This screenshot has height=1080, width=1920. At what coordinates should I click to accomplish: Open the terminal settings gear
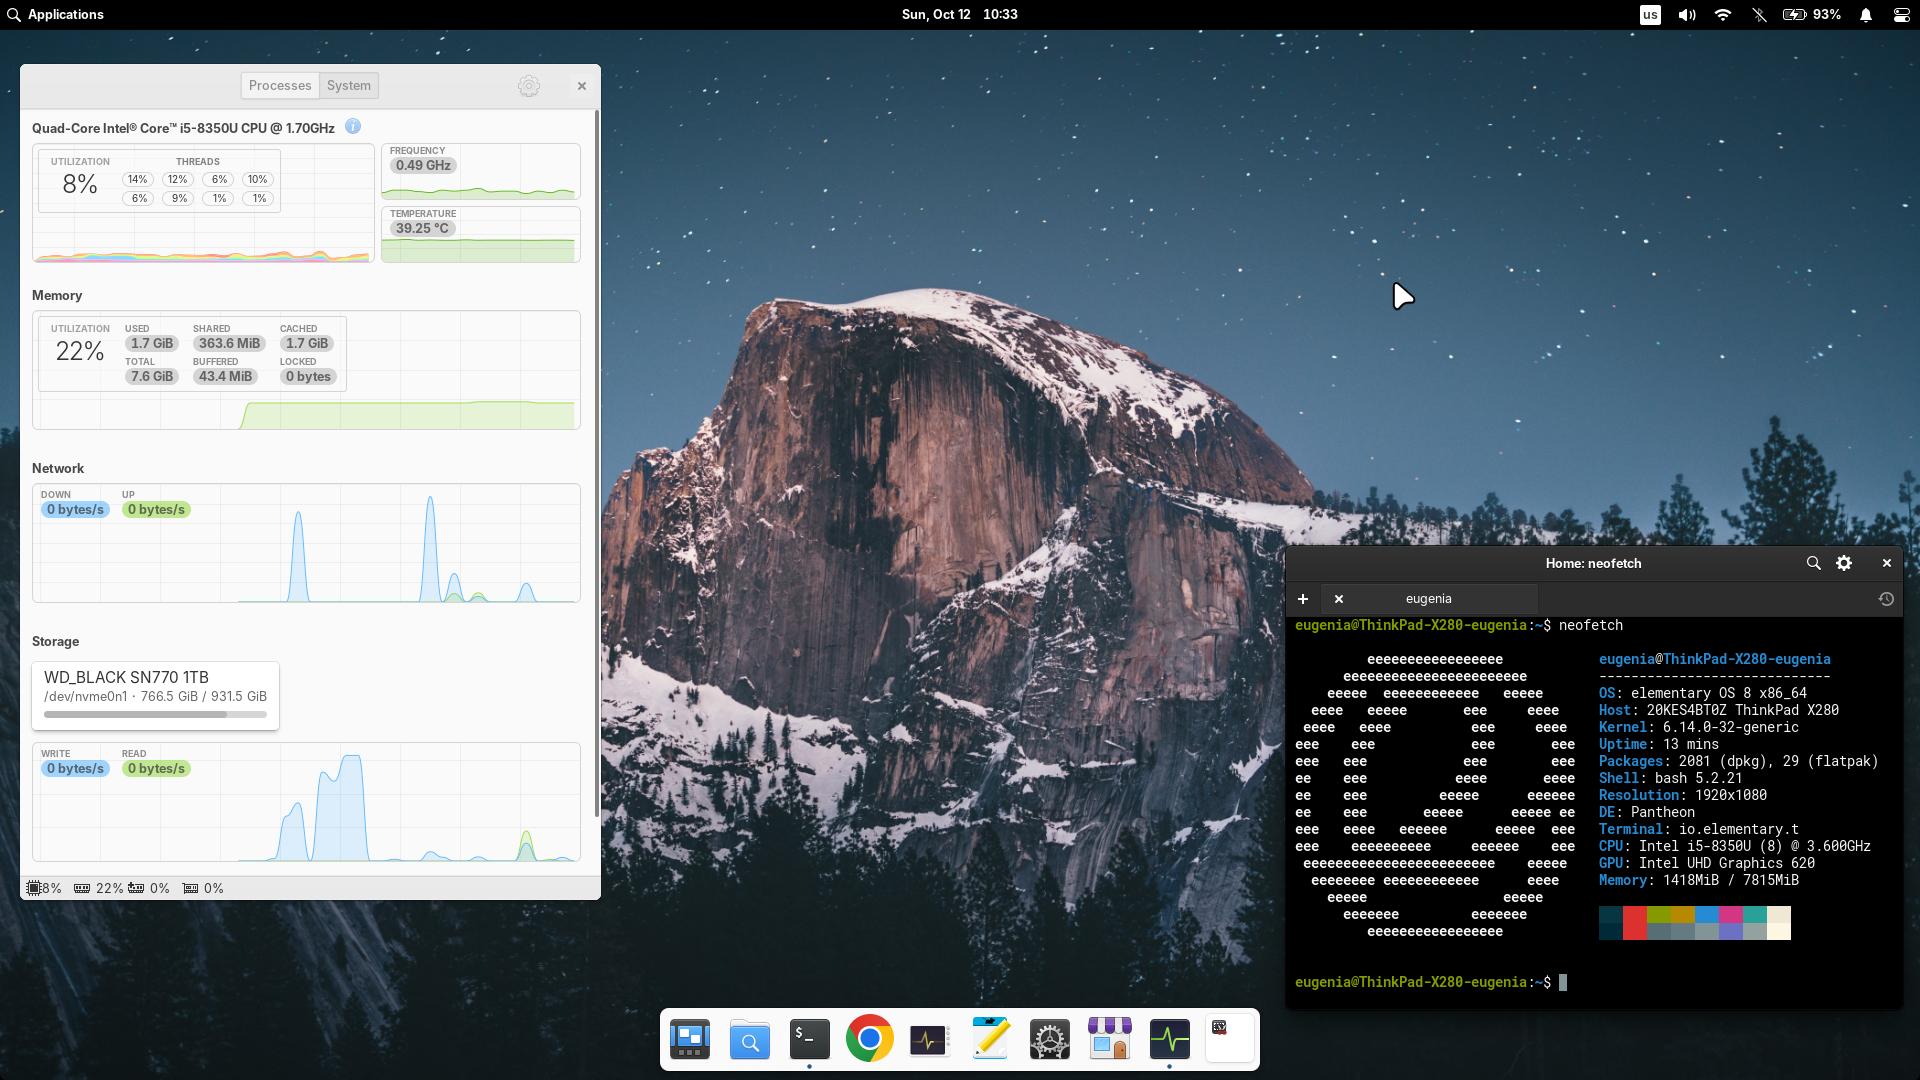click(x=1845, y=563)
